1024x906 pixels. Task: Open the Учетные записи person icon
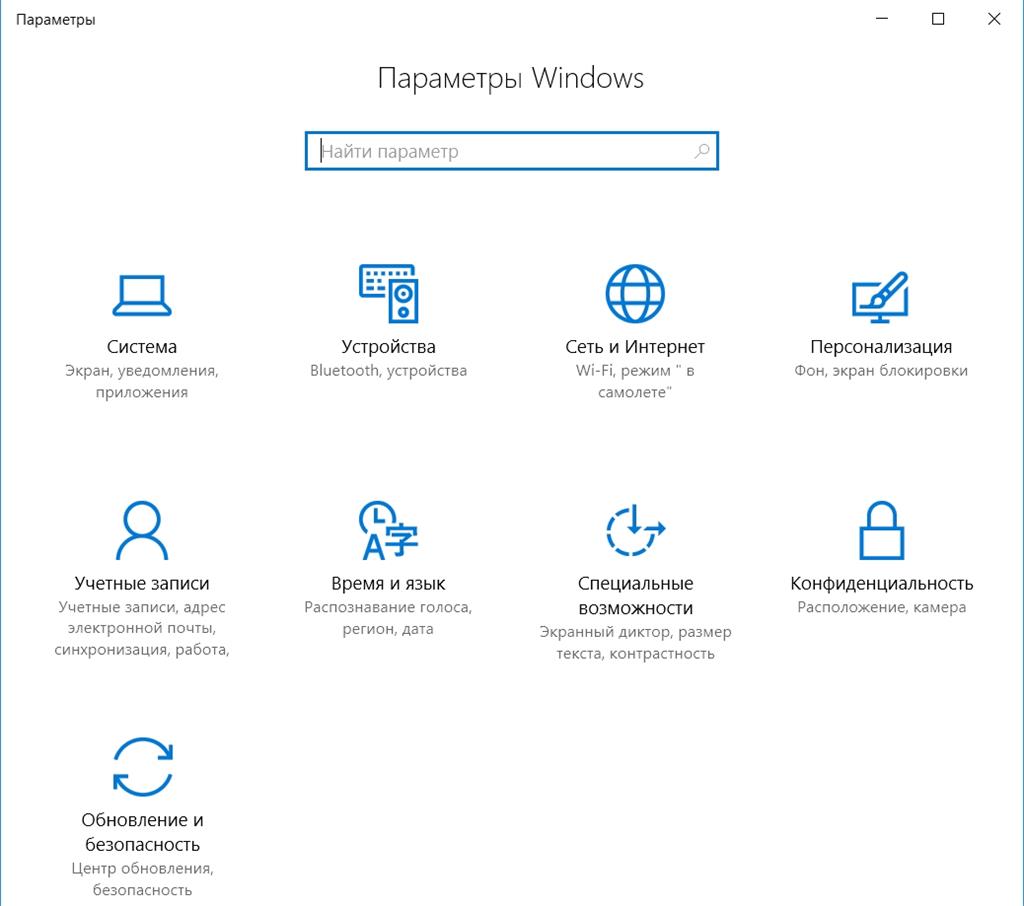tap(142, 530)
